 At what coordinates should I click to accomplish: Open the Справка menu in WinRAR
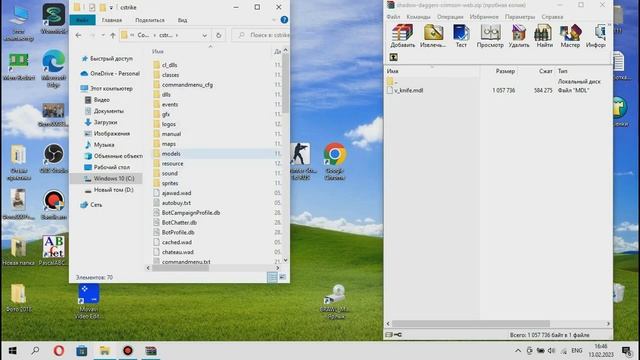coord(552,17)
